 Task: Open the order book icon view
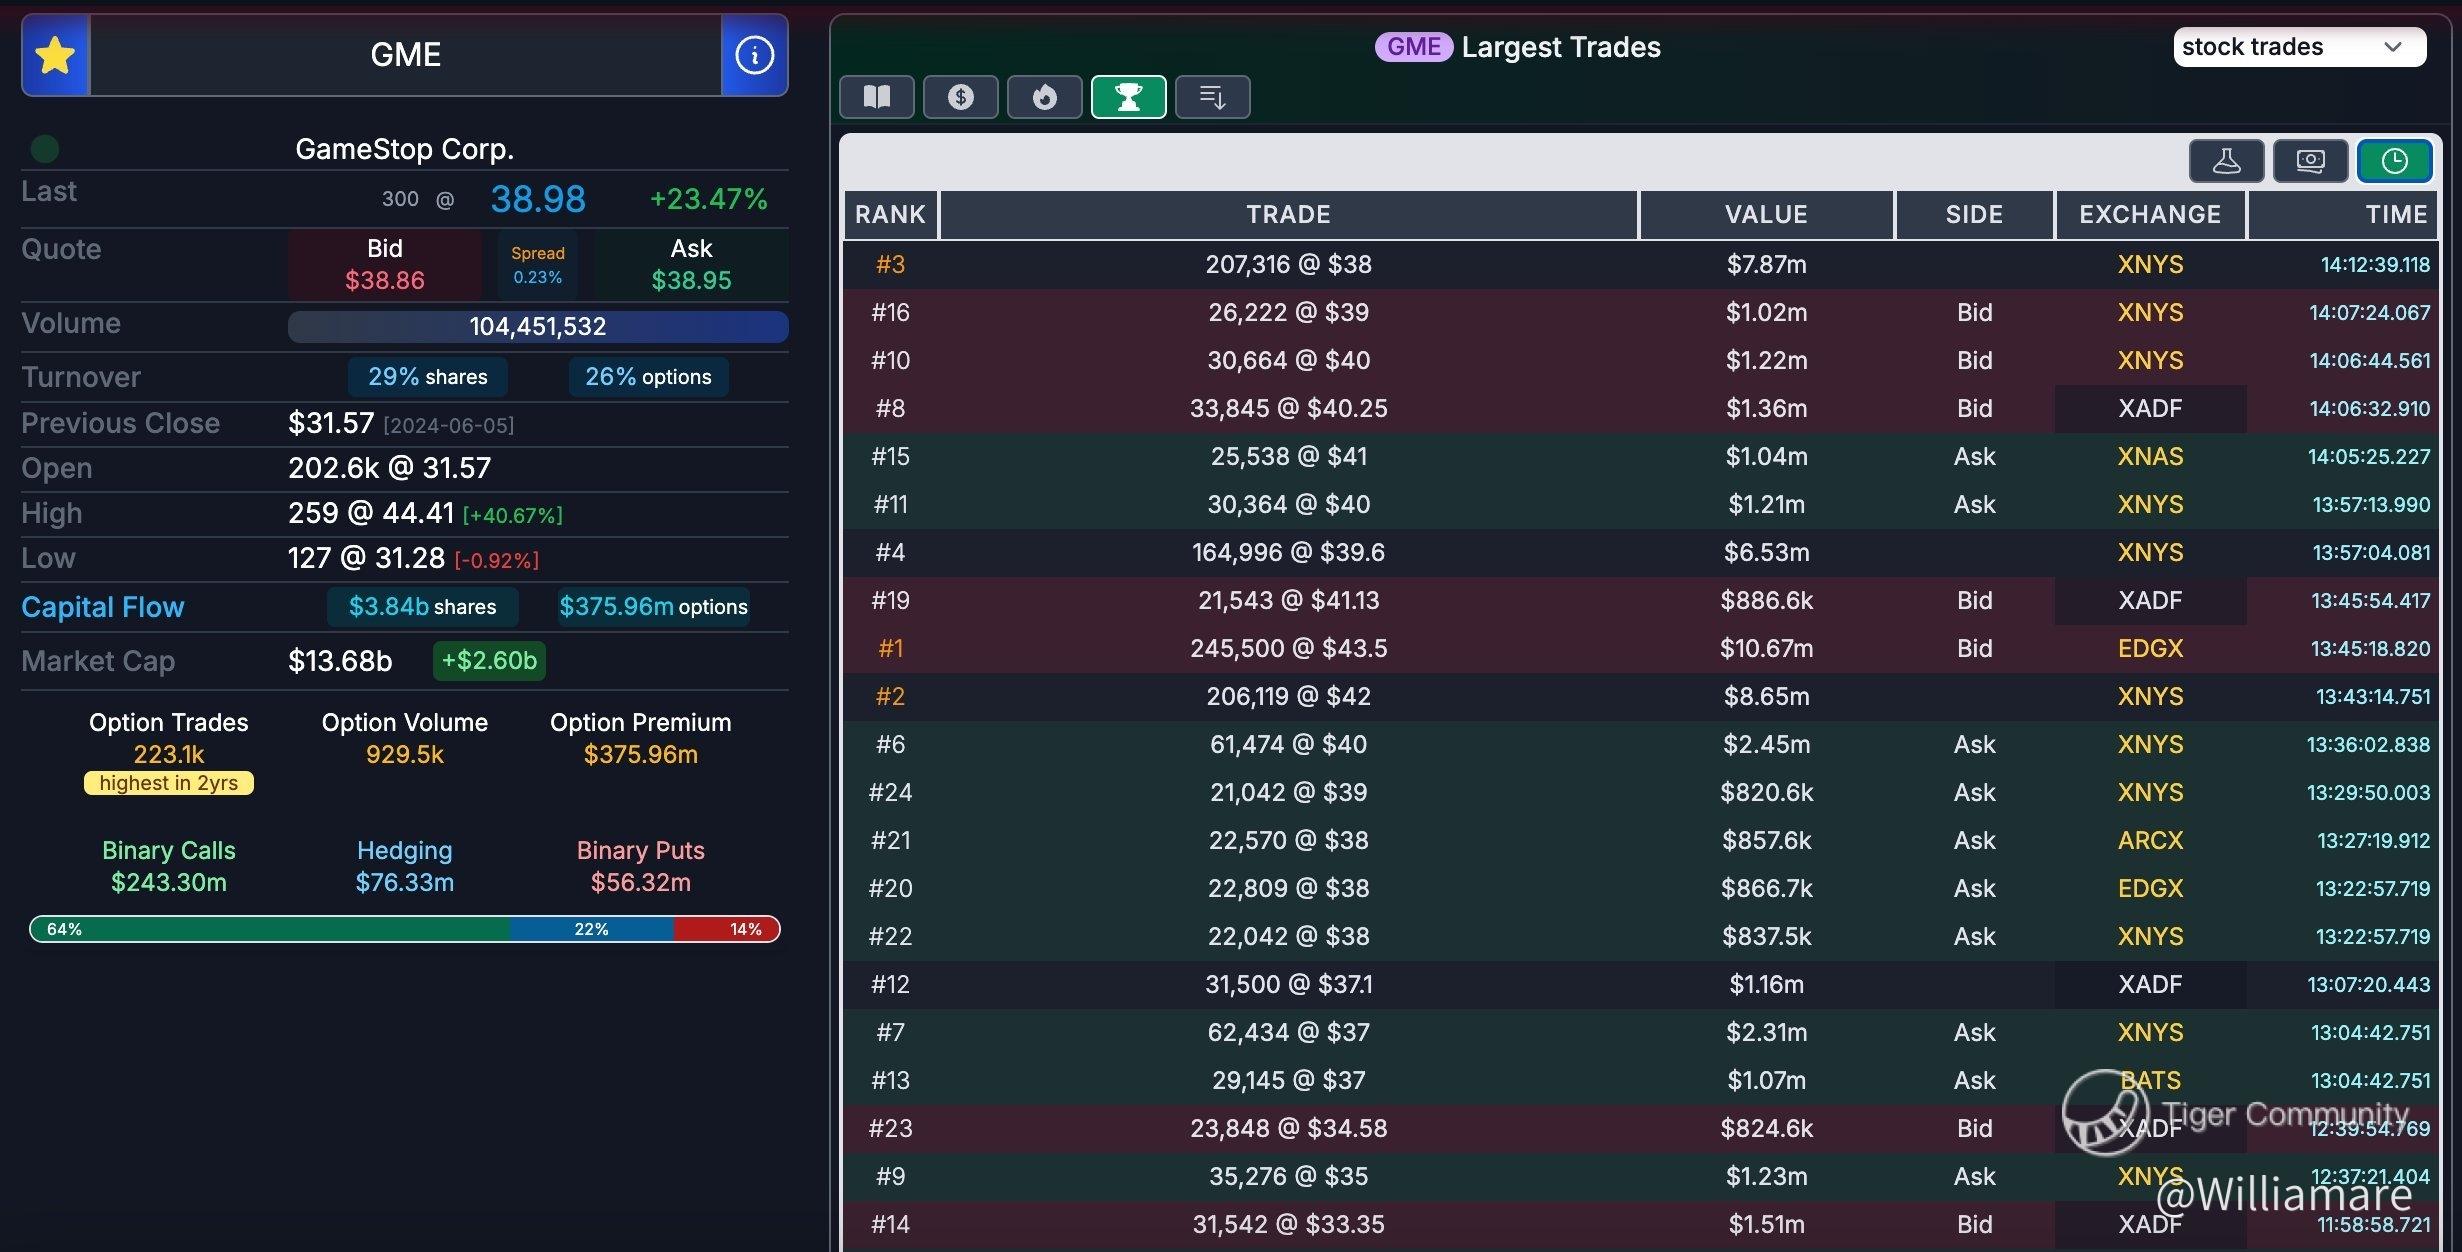click(877, 97)
